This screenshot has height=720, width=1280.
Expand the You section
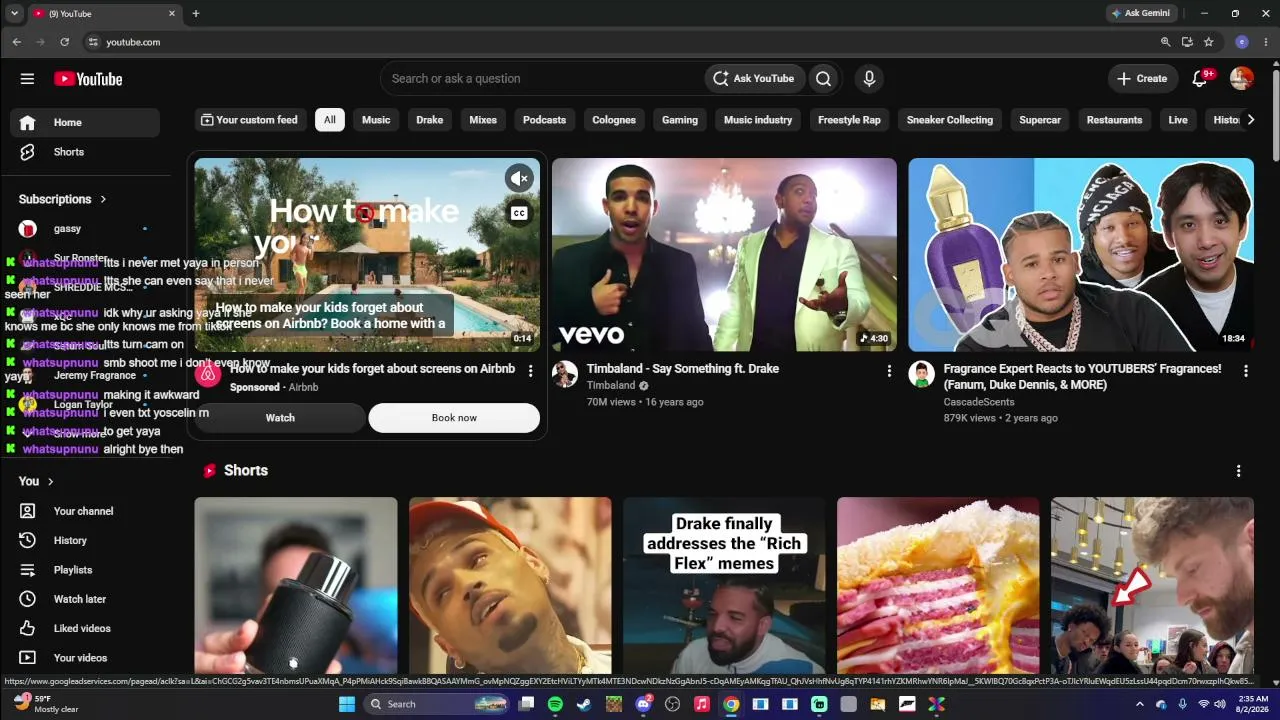(x=37, y=481)
